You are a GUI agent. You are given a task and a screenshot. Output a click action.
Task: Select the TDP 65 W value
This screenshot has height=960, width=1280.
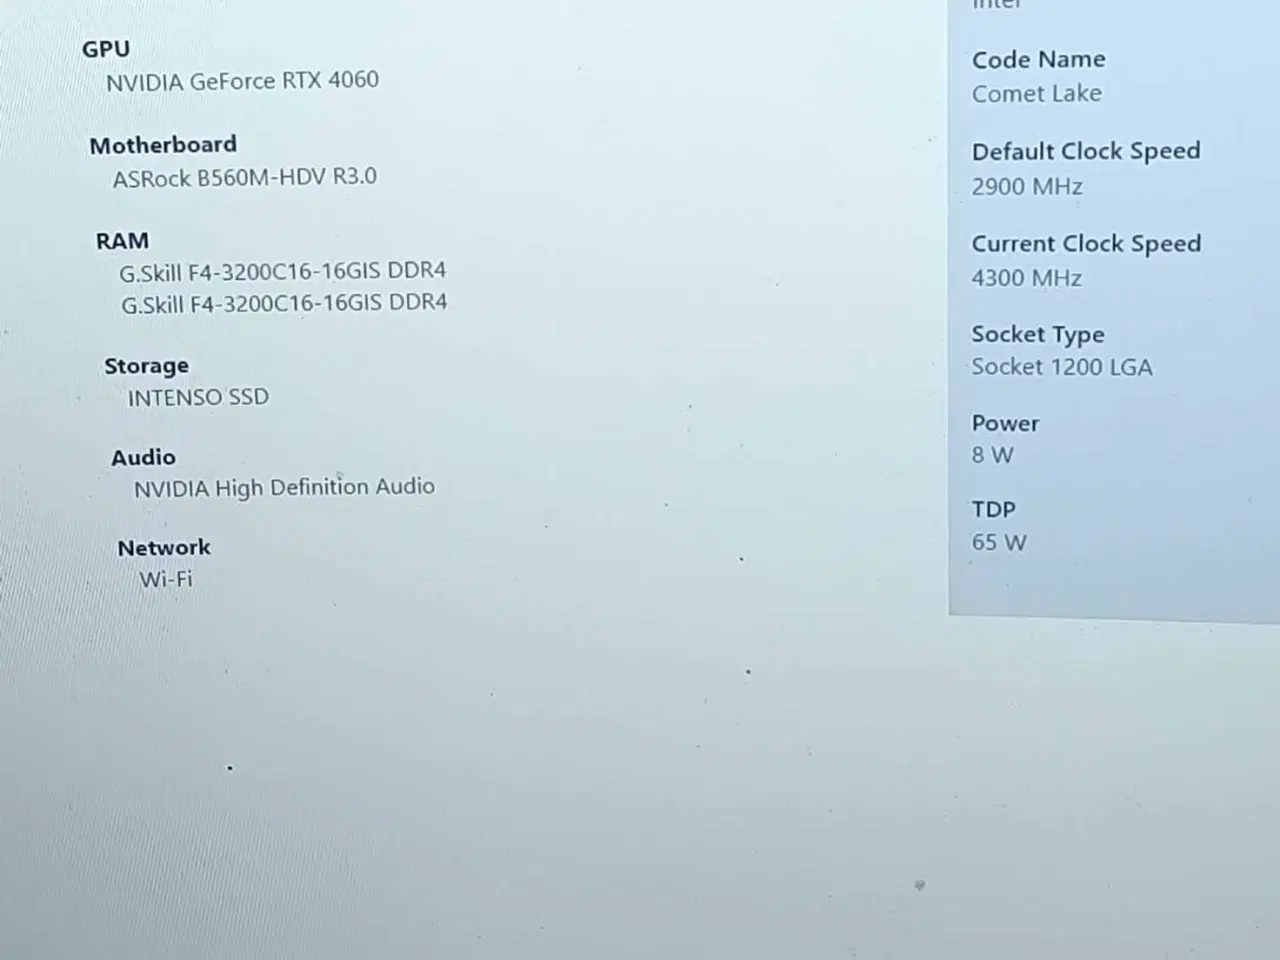pyautogui.click(x=999, y=542)
